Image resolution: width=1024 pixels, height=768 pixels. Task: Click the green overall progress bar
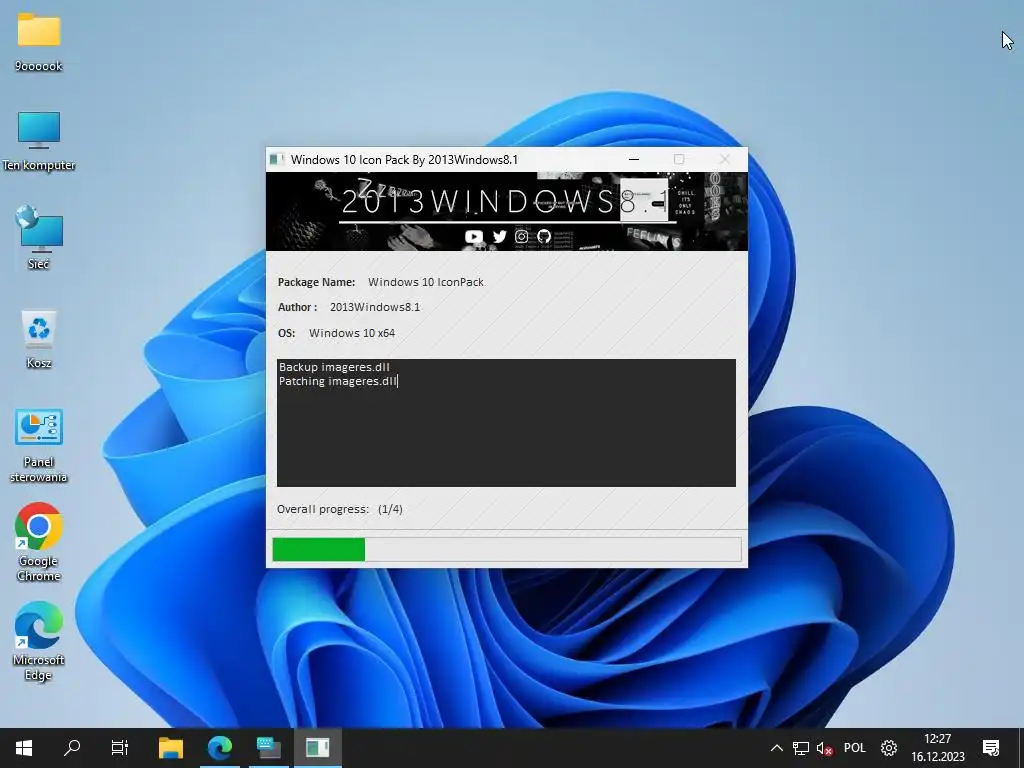tap(507, 549)
